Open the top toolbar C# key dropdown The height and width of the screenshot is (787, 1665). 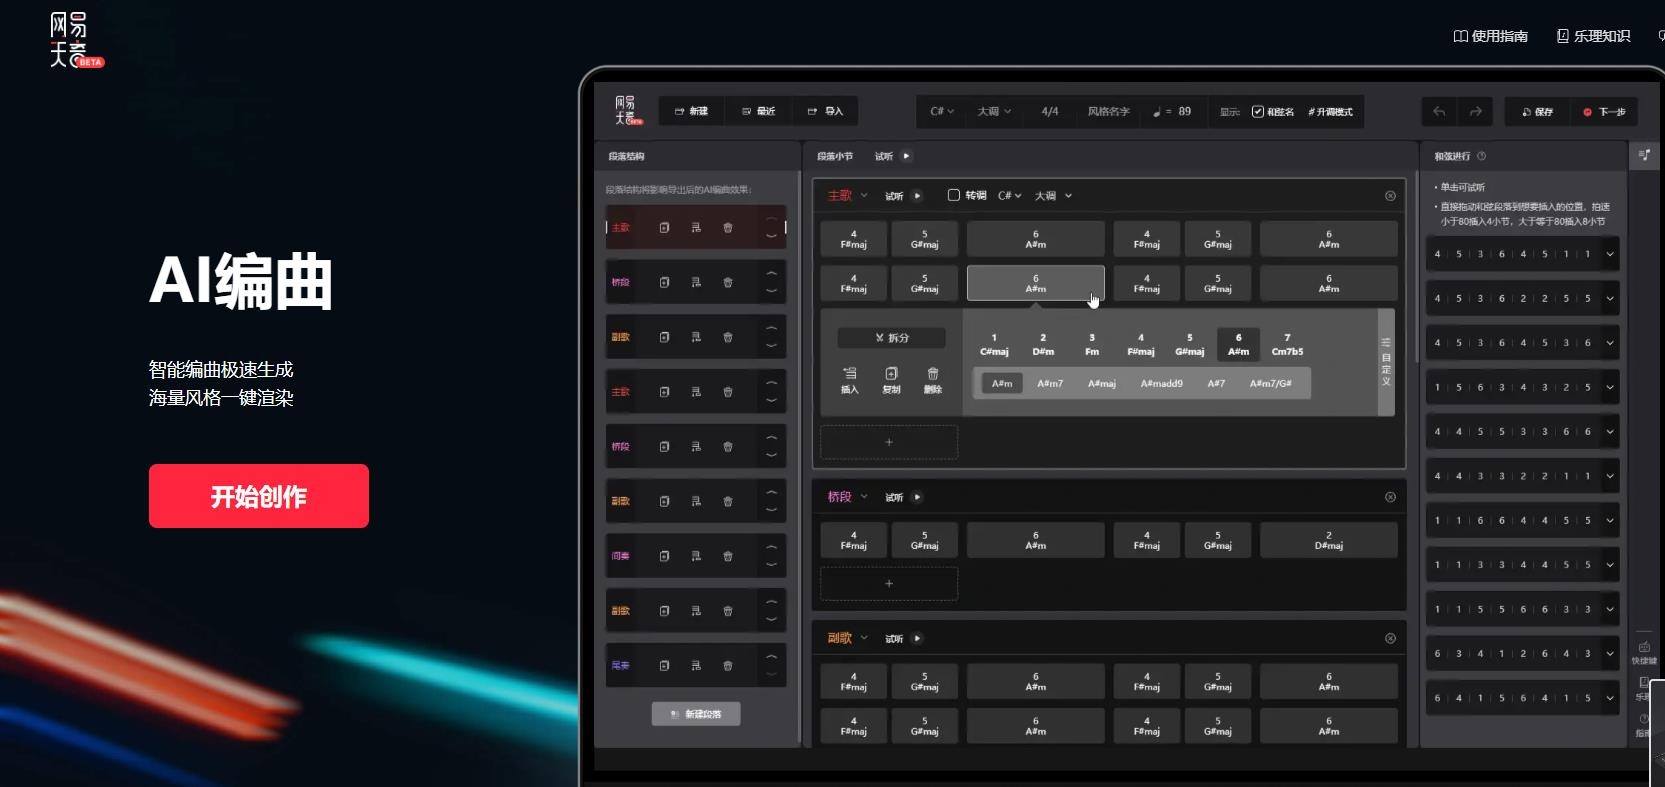[942, 111]
